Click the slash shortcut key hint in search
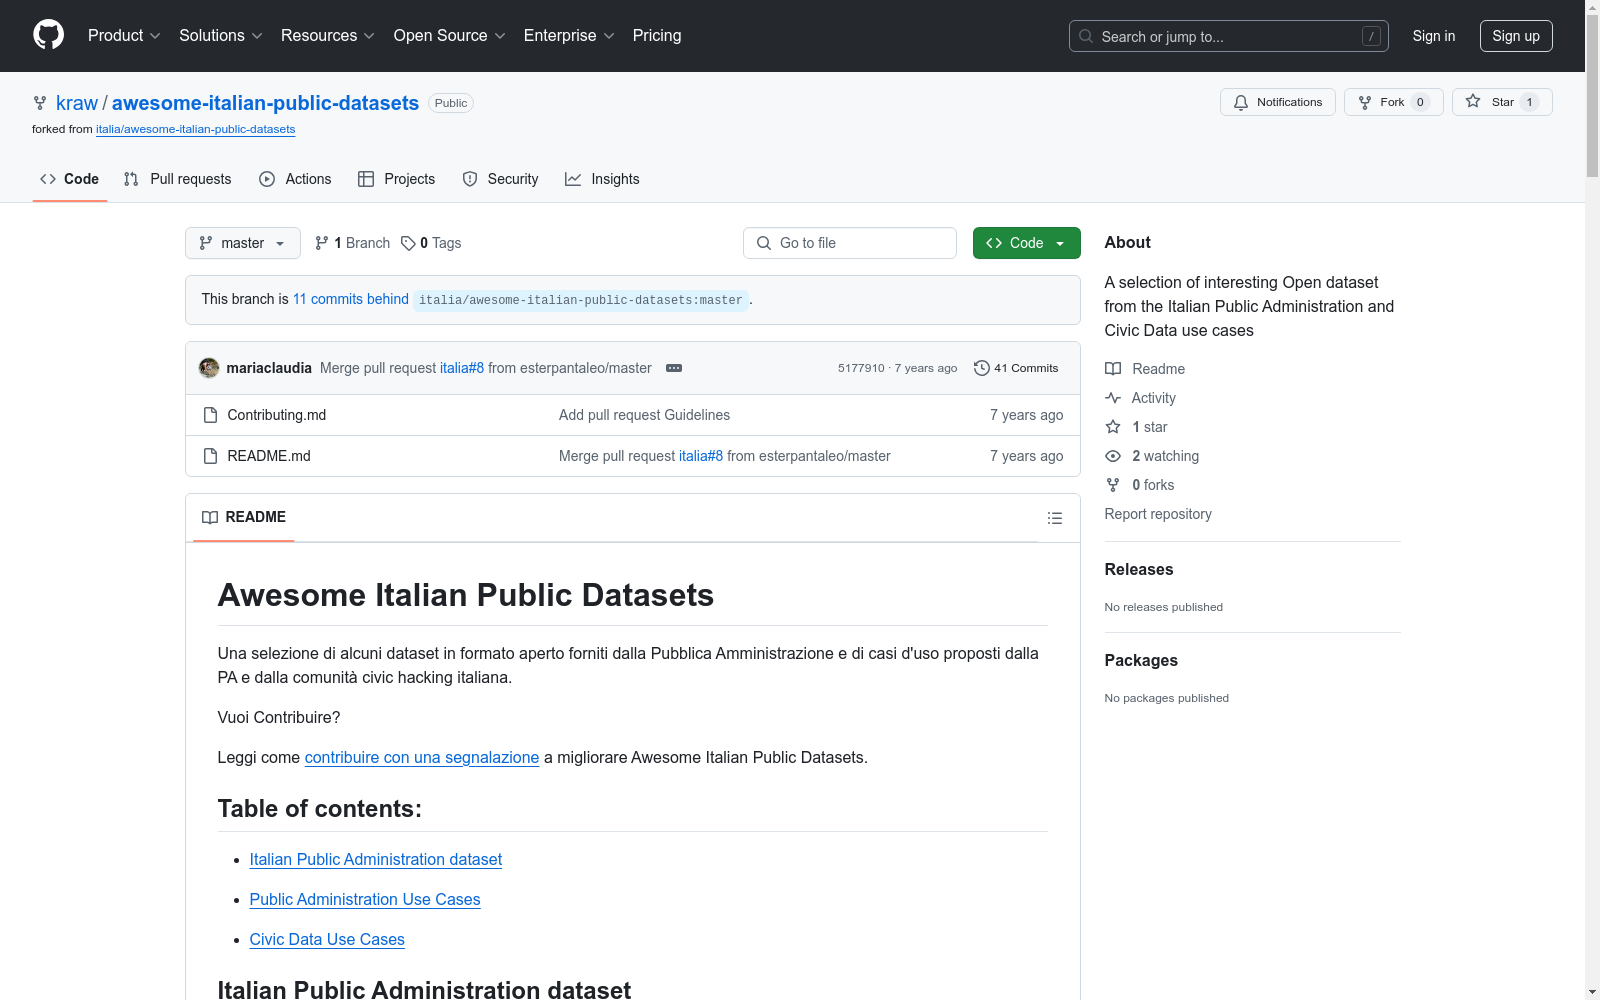 coord(1371,36)
